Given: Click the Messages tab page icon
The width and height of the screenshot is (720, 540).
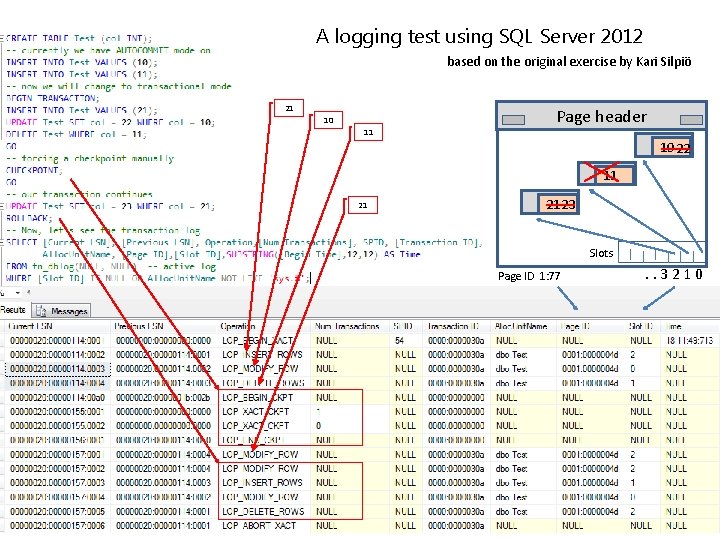Looking at the screenshot, I should (41, 311).
